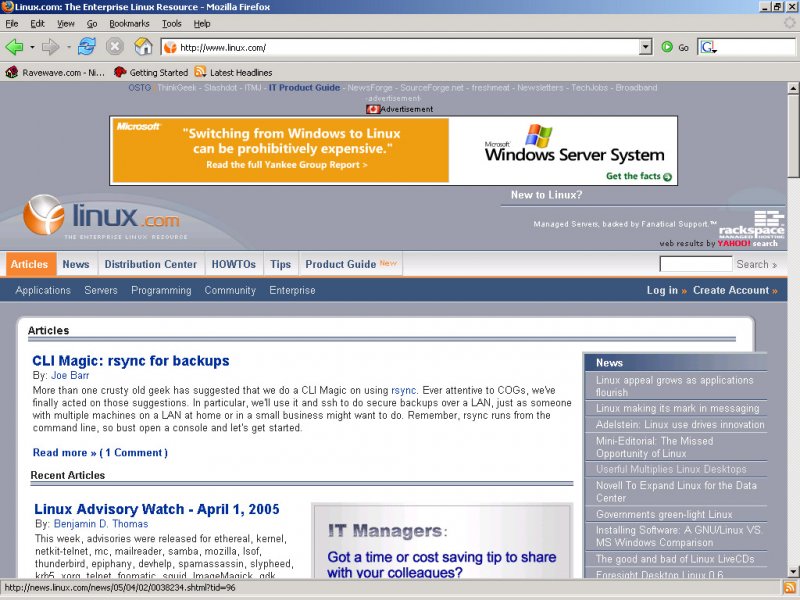
Task: Open the address bar URL history dropdown
Action: (645, 47)
